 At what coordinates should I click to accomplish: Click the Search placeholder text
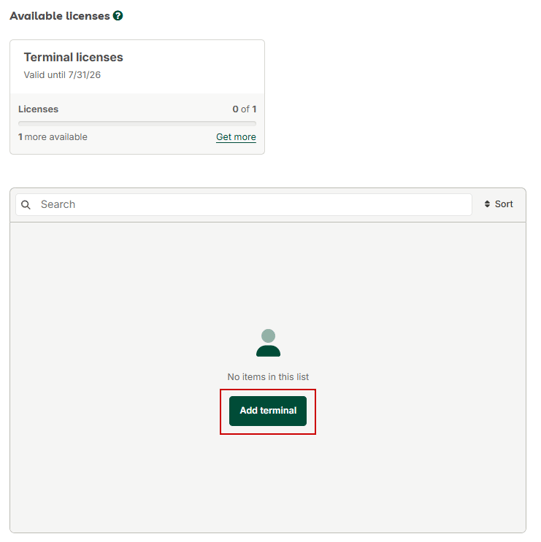coord(58,205)
